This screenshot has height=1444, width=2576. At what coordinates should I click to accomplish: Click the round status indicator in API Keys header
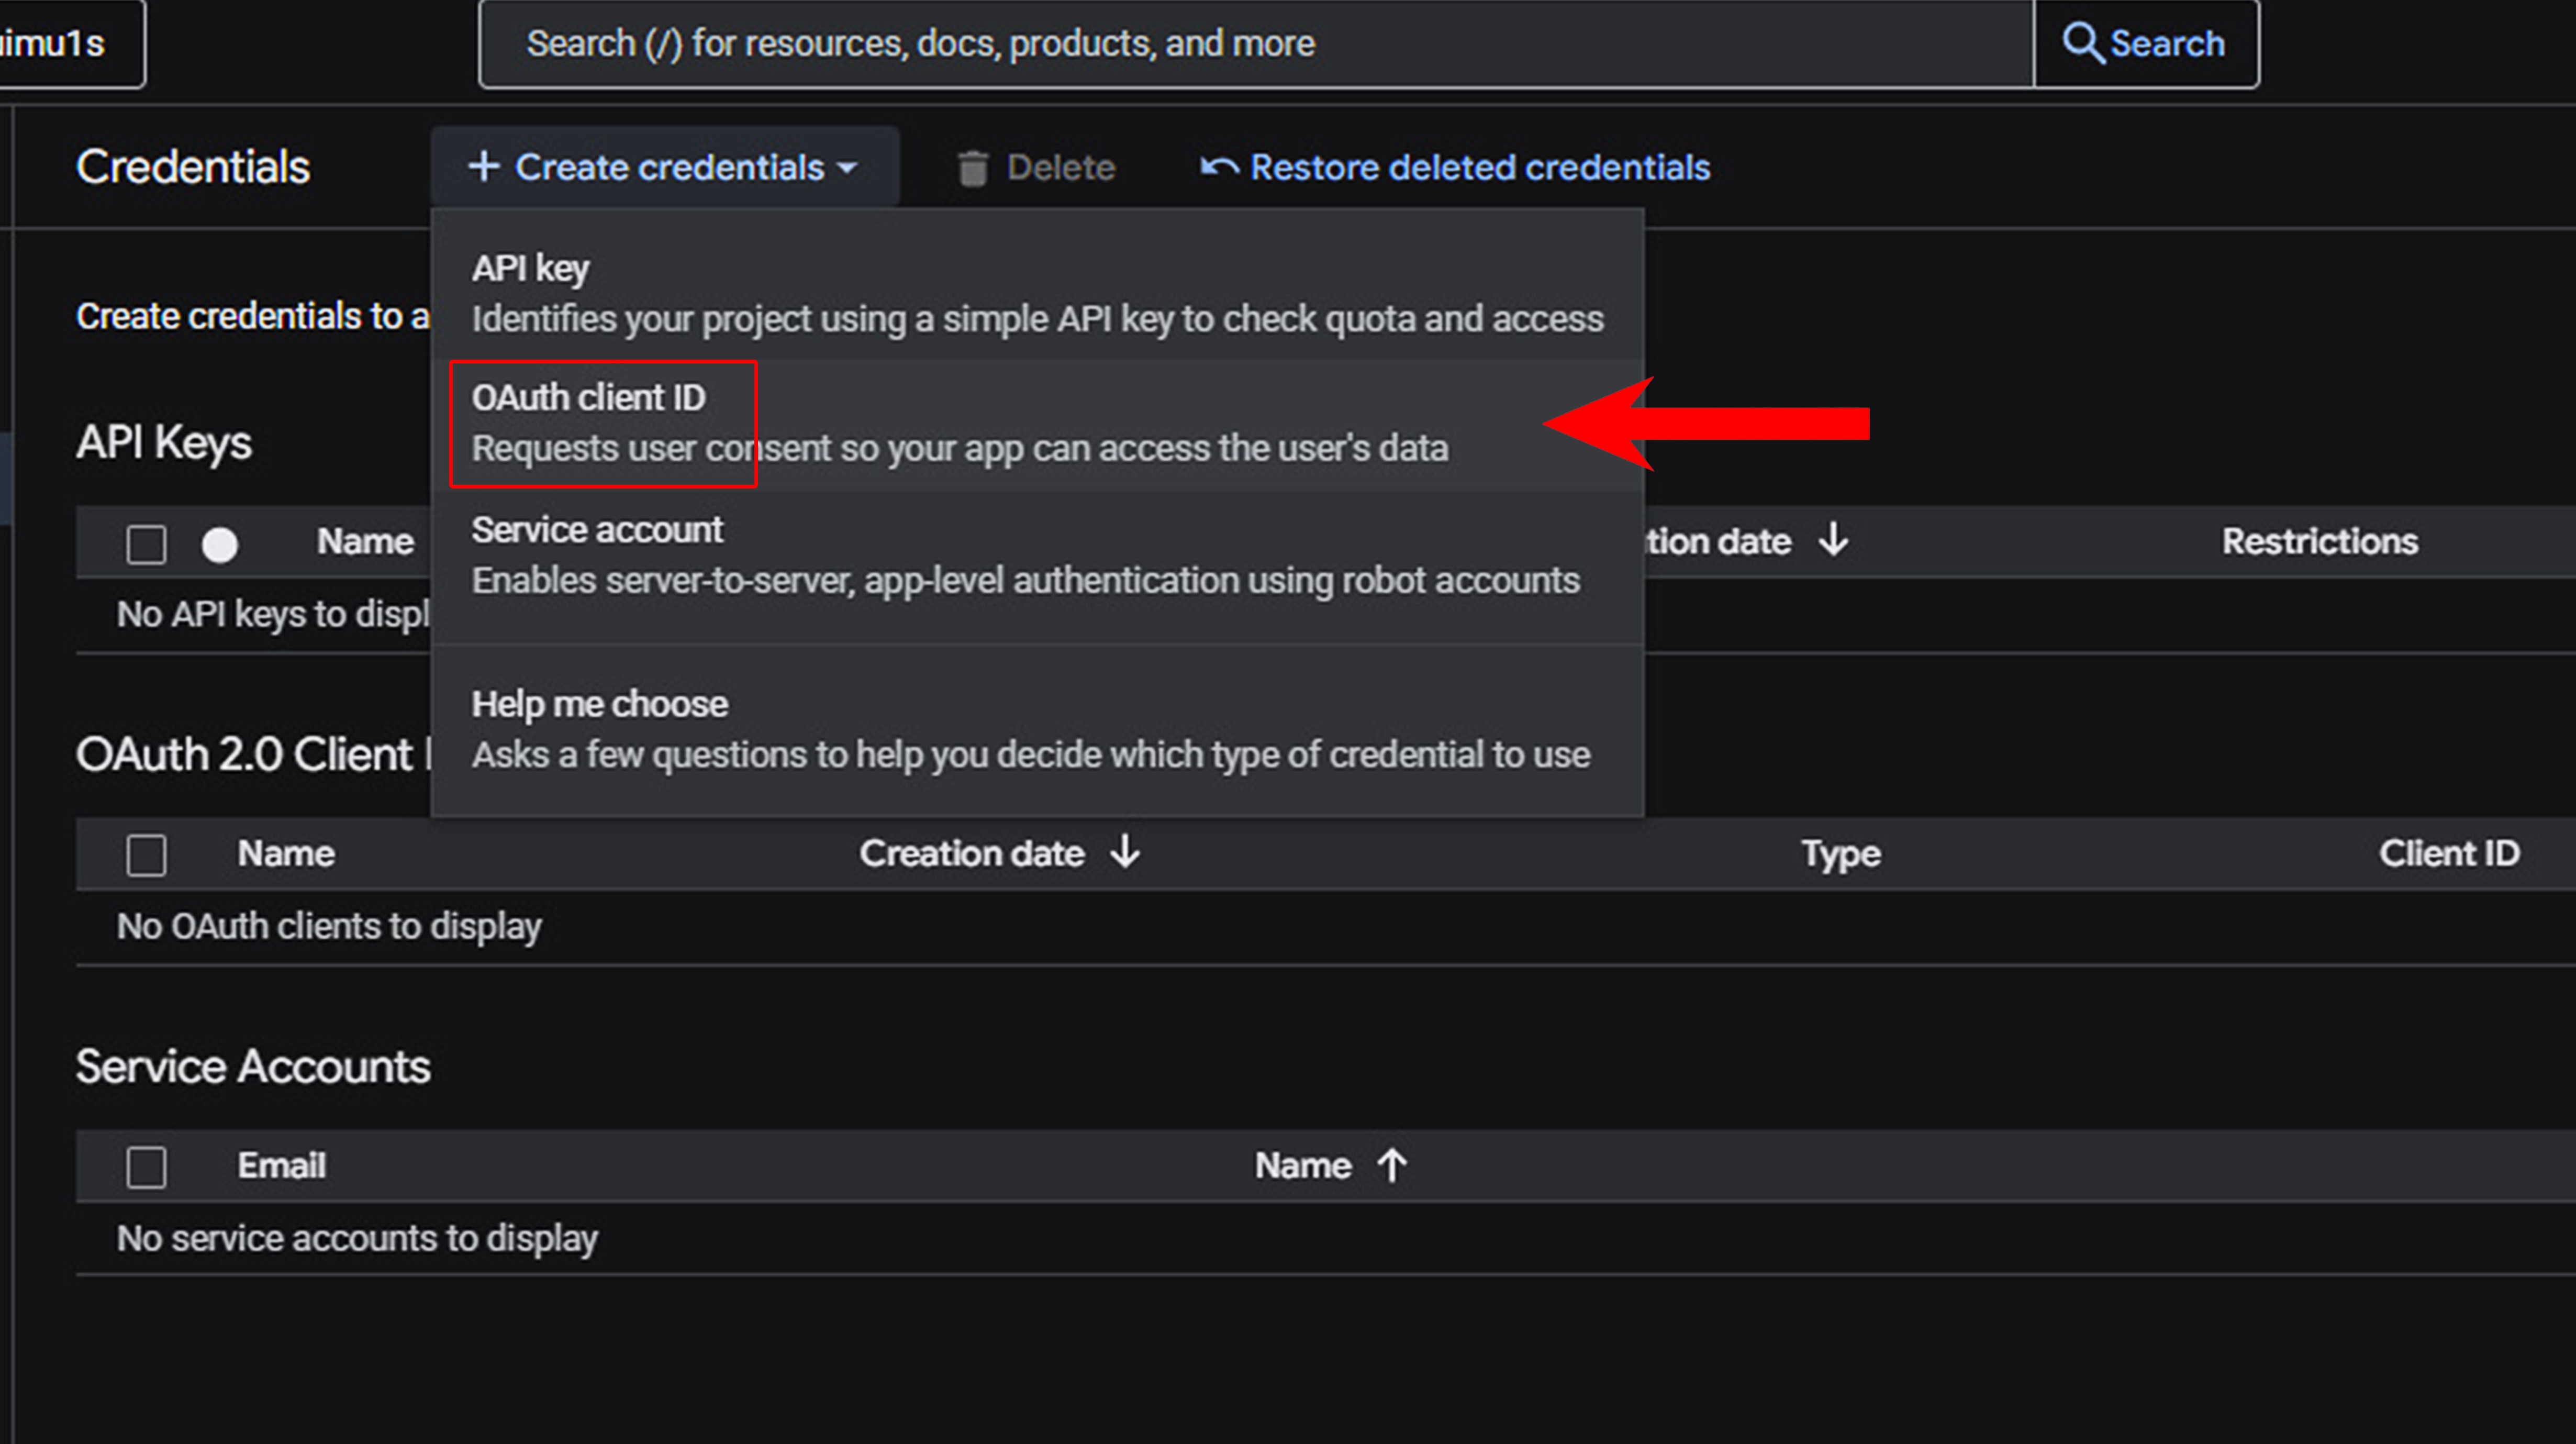click(220, 545)
